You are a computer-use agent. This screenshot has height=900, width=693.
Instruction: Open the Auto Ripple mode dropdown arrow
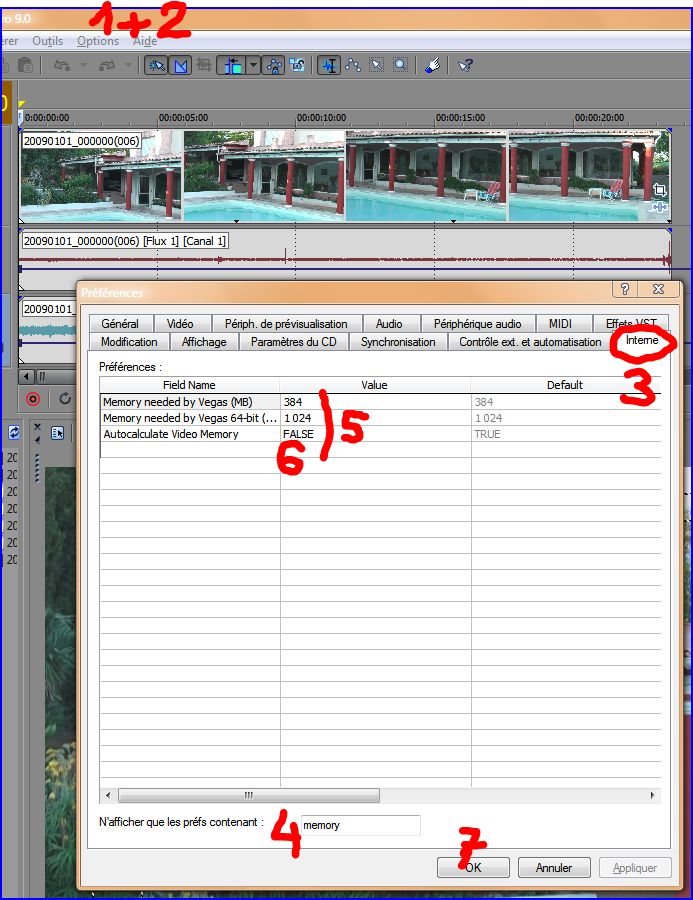253,65
